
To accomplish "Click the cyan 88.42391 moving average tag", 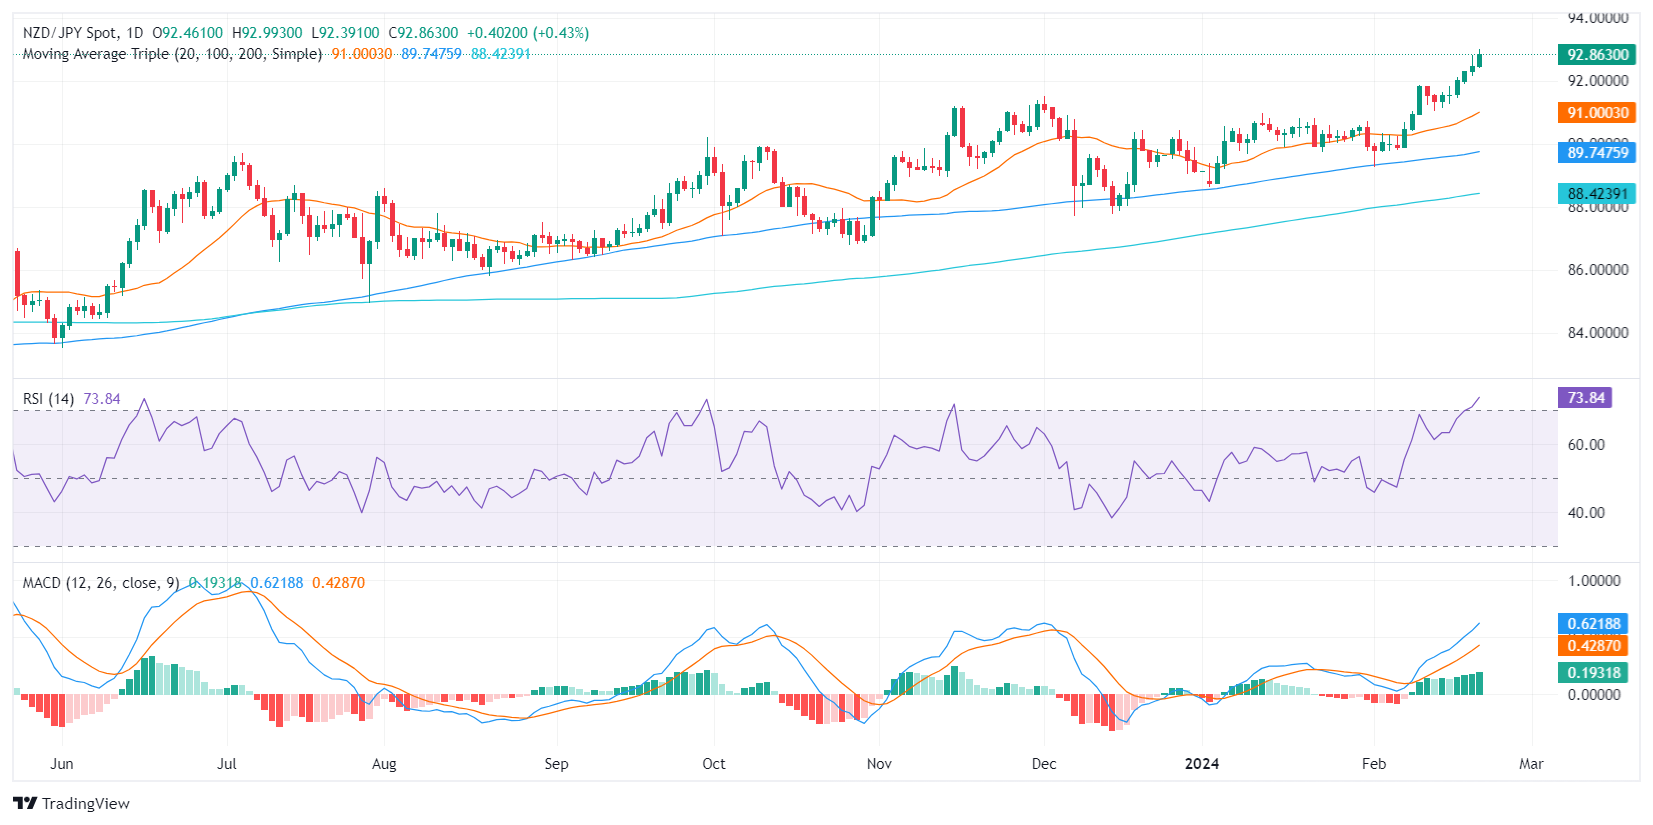I will [1596, 194].
